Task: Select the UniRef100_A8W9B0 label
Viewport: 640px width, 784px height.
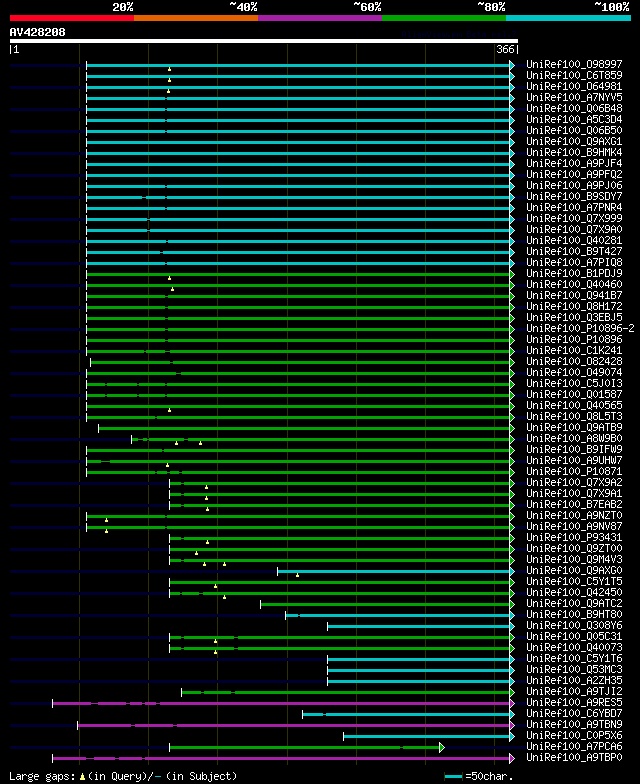Action: (574, 438)
